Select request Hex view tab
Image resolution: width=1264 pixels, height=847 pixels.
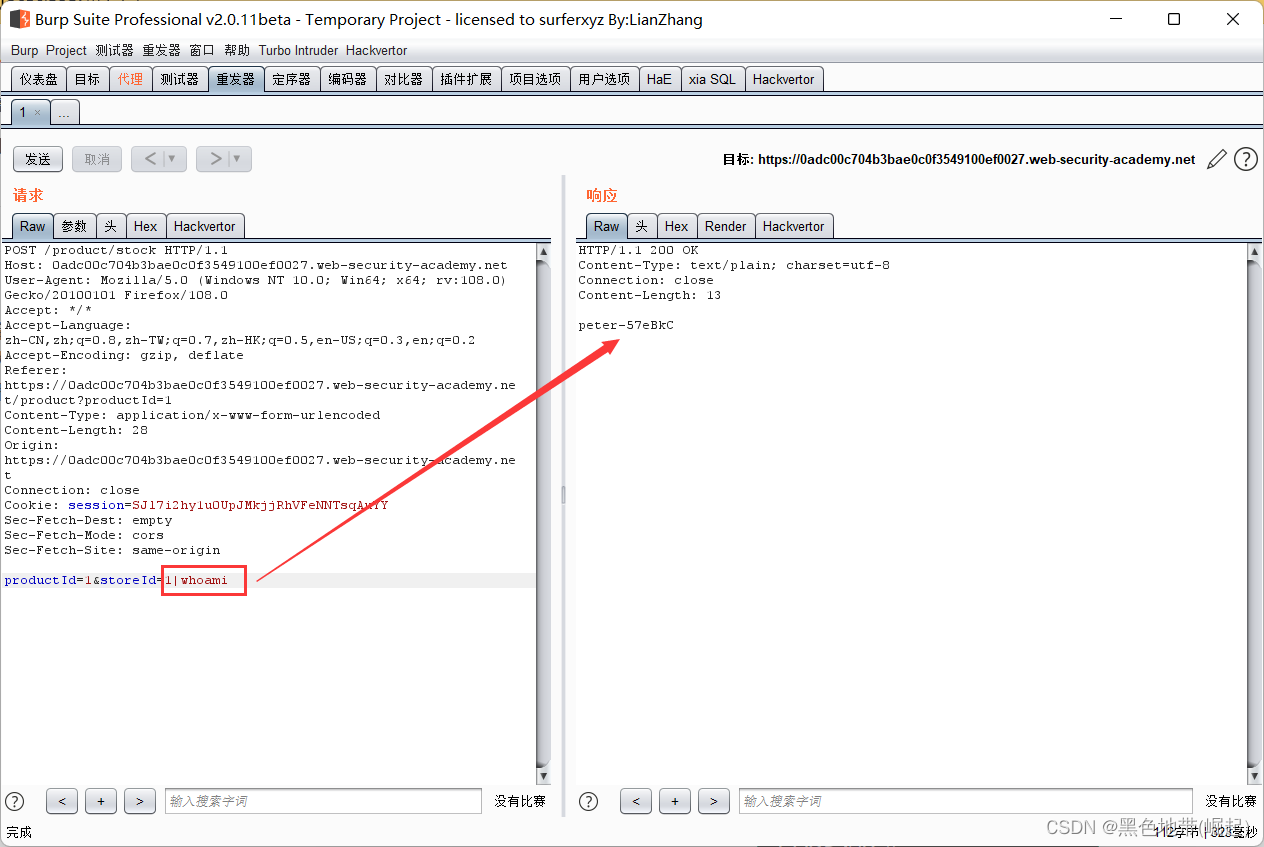pos(146,226)
